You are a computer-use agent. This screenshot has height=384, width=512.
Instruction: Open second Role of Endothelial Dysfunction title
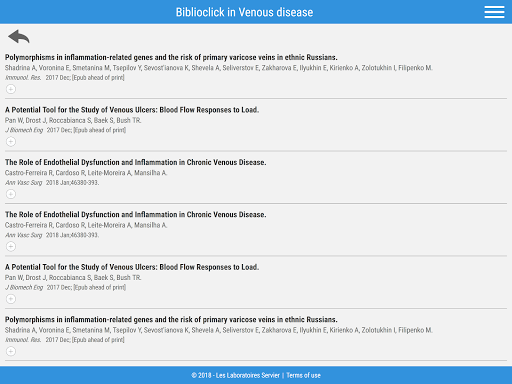click(135, 215)
